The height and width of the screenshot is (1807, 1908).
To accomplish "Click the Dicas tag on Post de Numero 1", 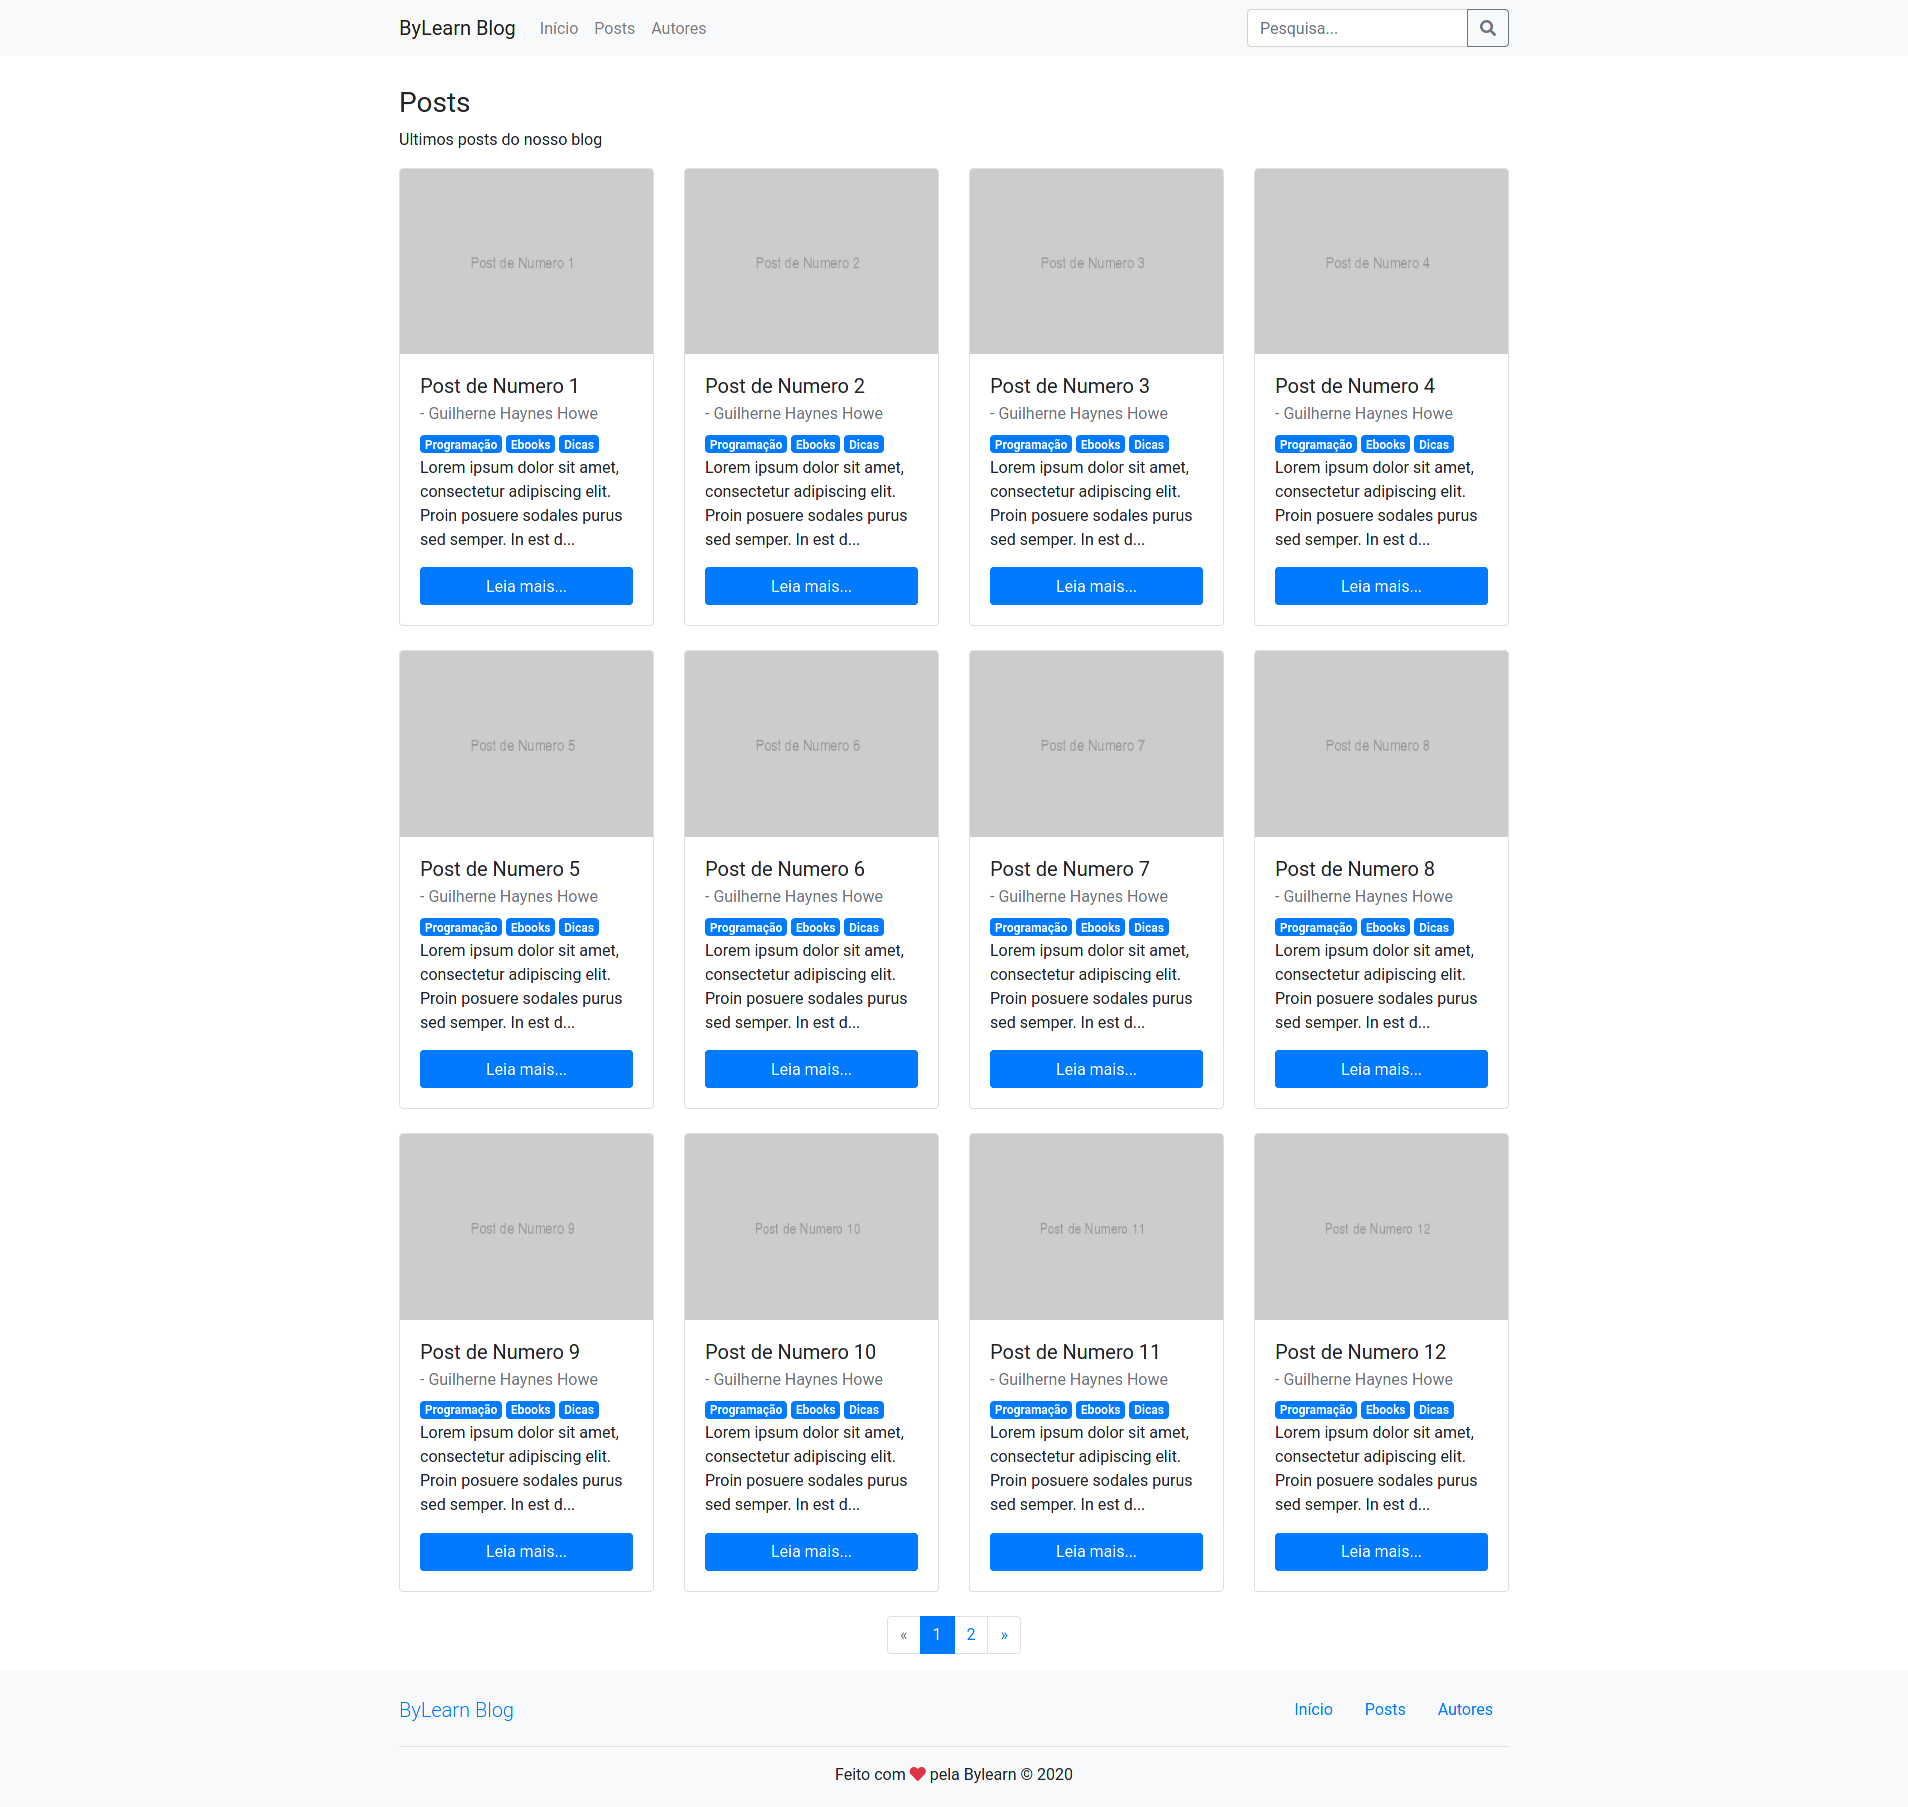I will pos(579,445).
